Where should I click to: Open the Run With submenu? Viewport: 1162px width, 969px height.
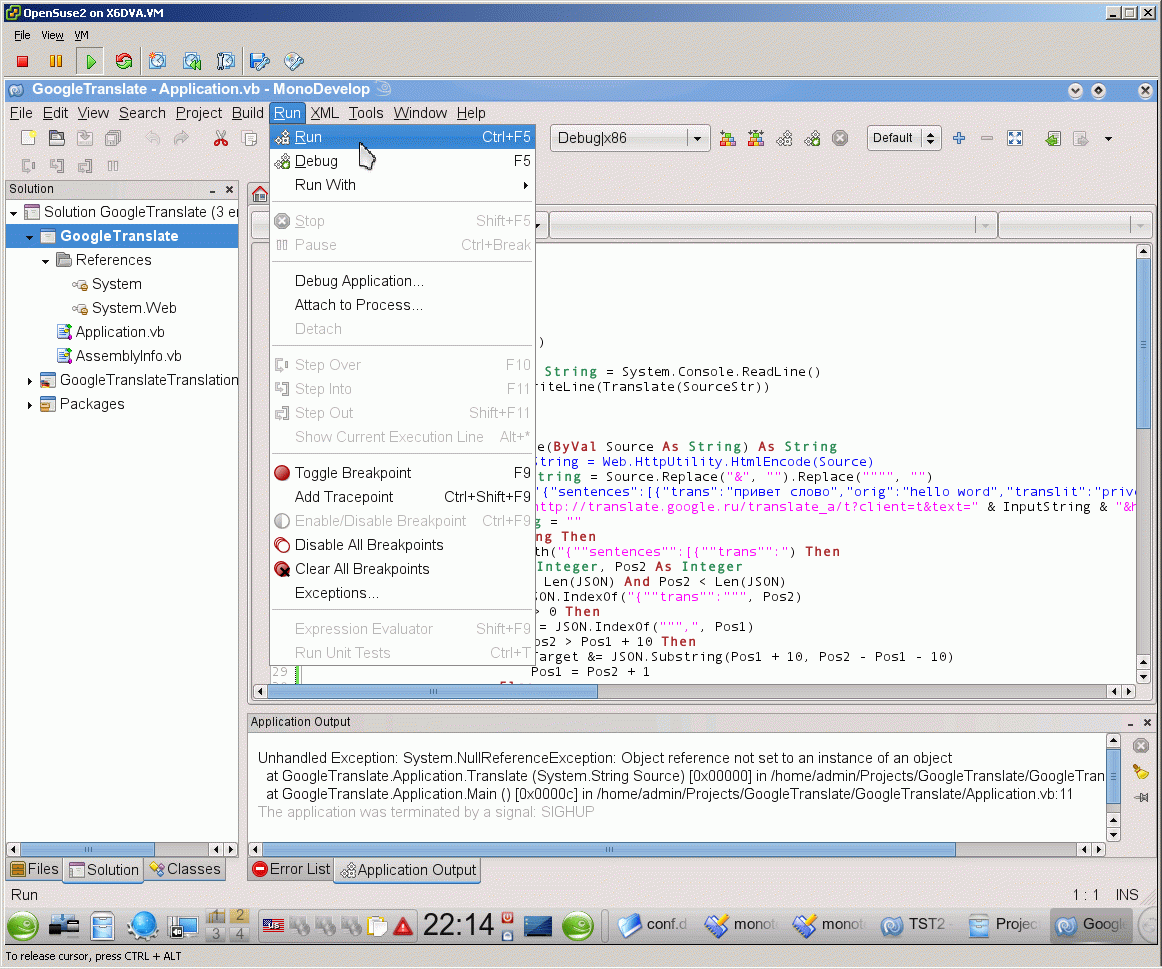[402, 185]
